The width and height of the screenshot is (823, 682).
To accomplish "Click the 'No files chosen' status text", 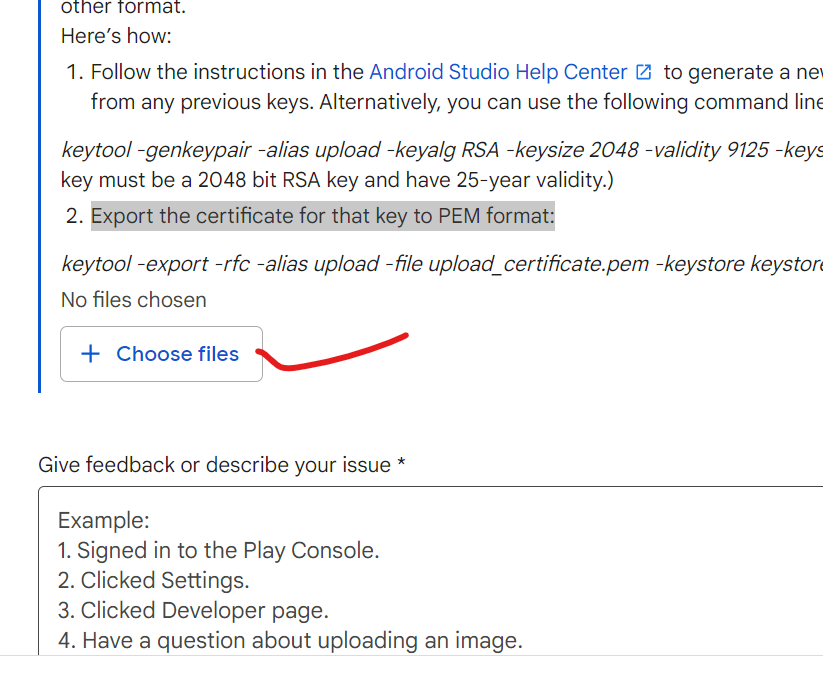I will (134, 300).
